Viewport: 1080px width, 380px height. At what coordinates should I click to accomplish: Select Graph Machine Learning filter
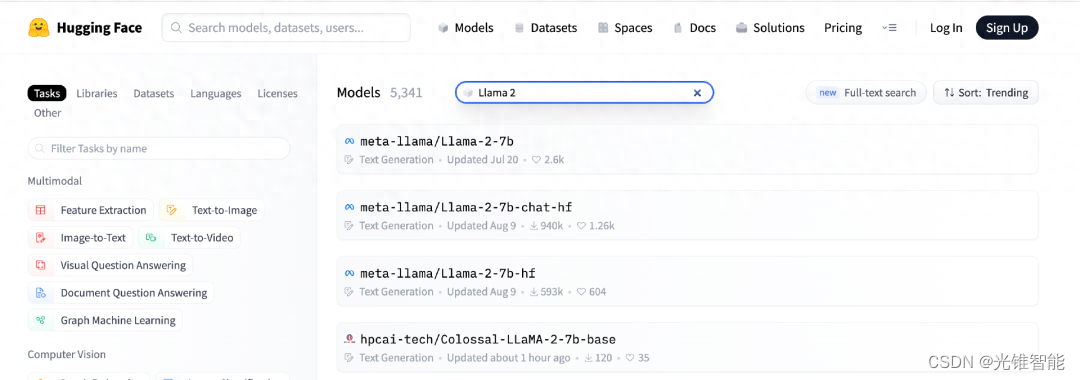coord(105,321)
